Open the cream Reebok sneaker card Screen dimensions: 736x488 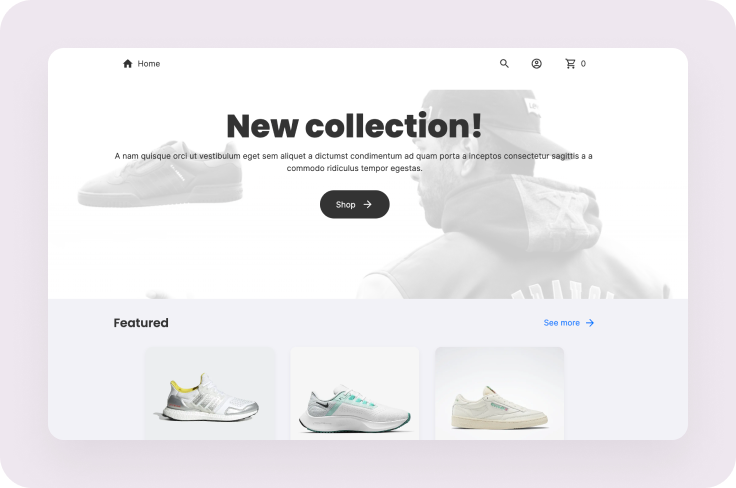(499, 393)
